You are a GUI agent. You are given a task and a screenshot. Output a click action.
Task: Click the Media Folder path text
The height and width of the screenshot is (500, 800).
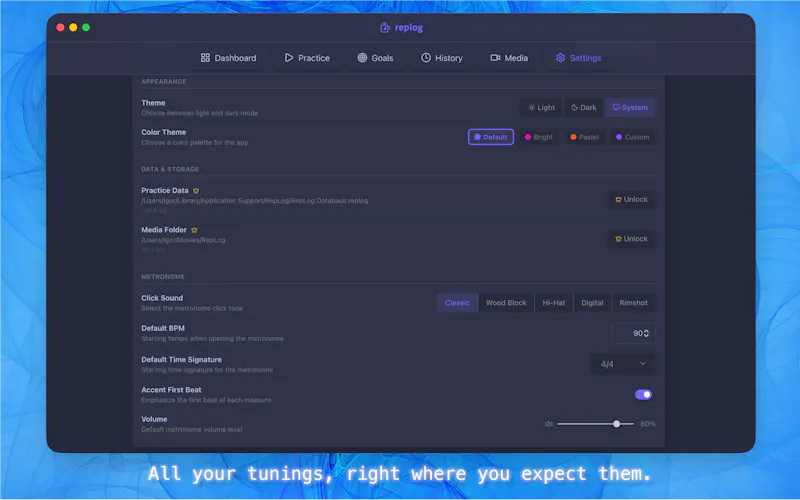[x=183, y=240]
